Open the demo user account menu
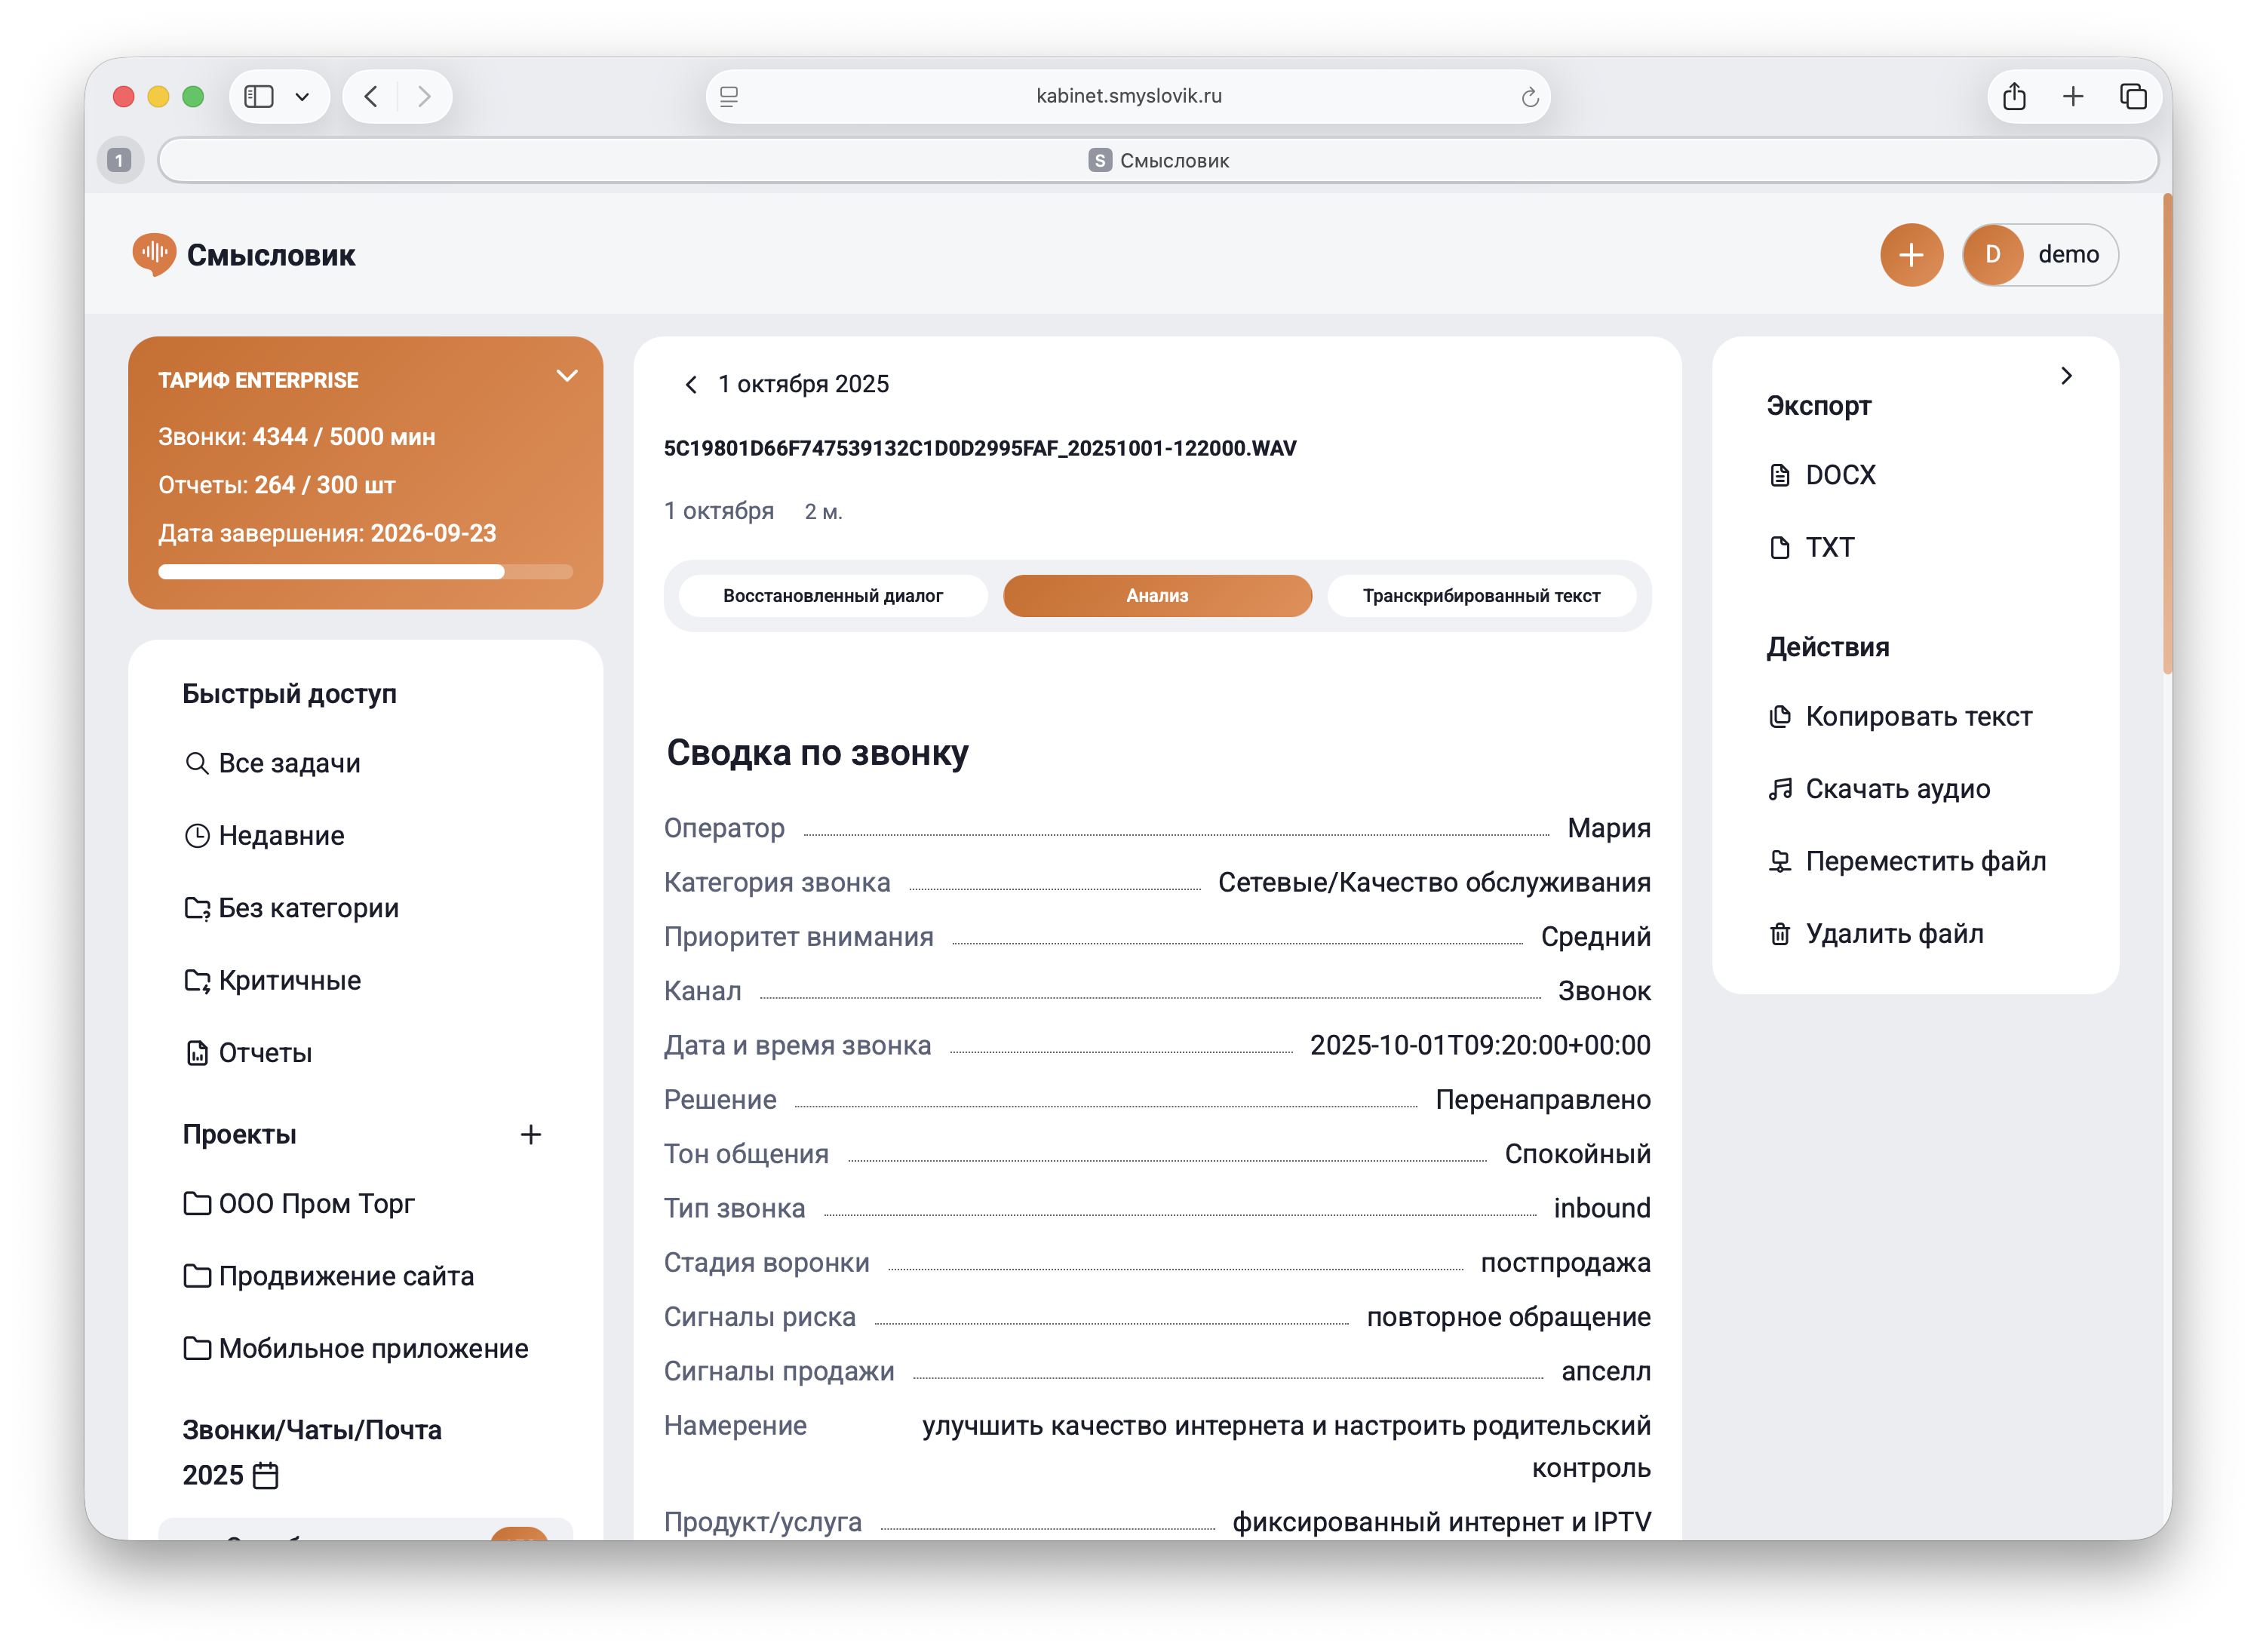Viewport: 2257px width, 1652px height. (x=2040, y=255)
